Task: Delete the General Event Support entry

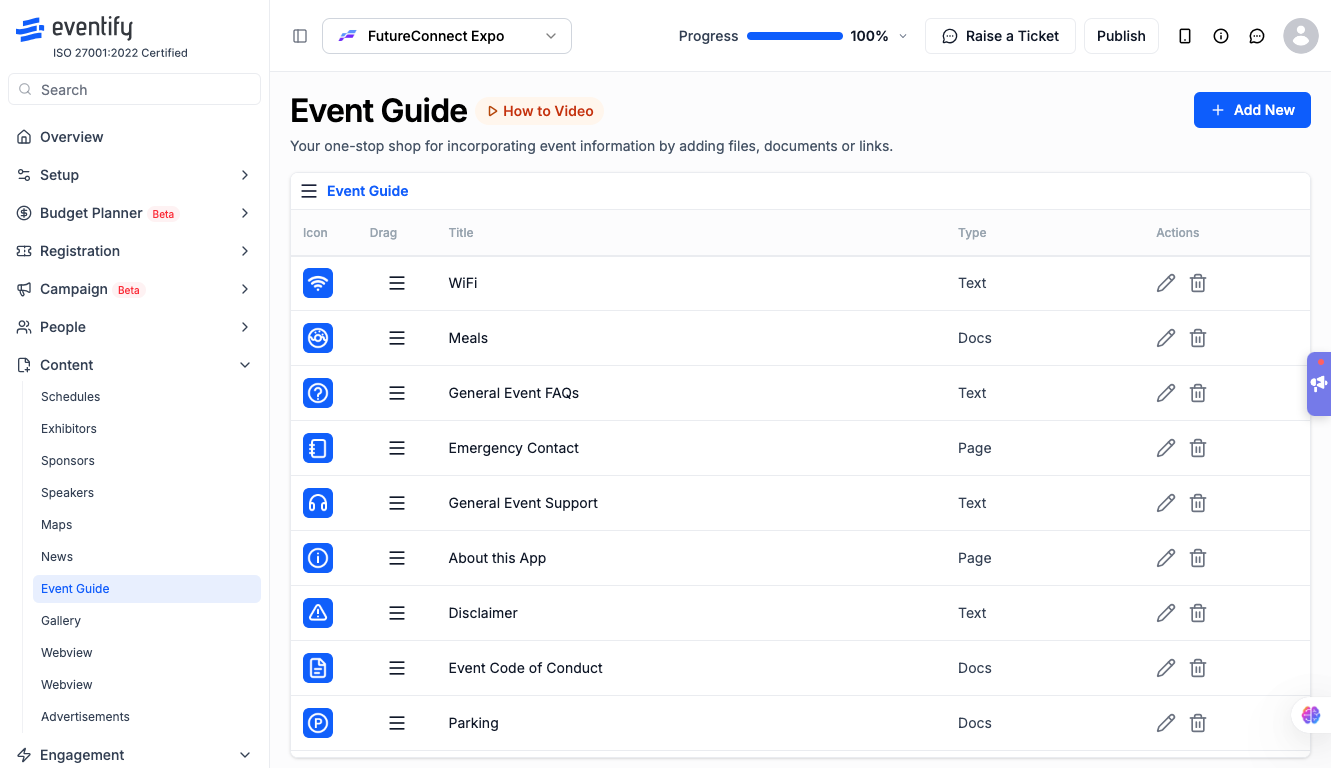Action: (1198, 503)
